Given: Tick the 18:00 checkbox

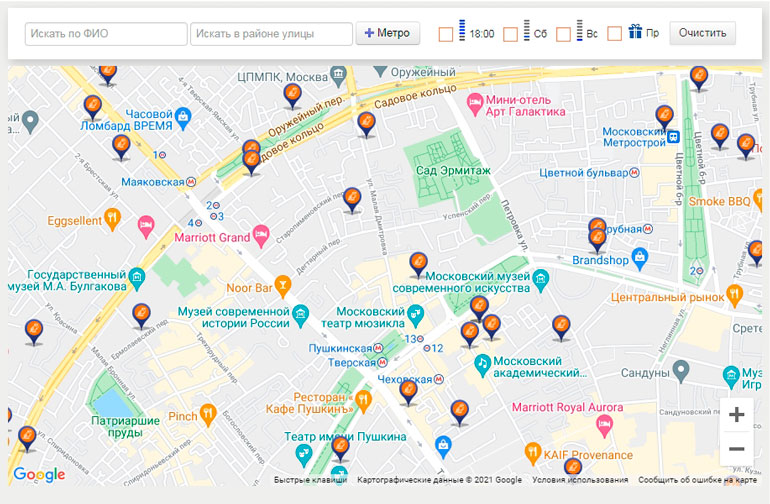Looking at the screenshot, I should coord(445,34).
